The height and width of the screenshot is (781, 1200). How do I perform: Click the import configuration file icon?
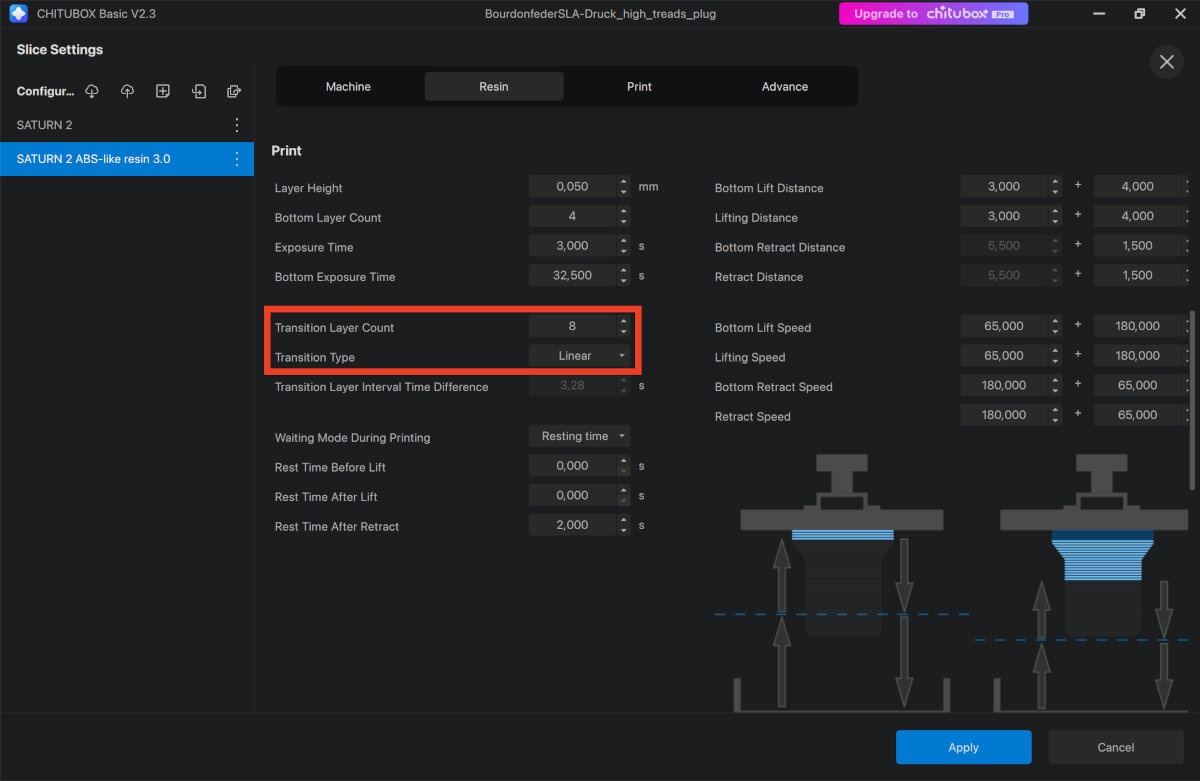click(199, 91)
